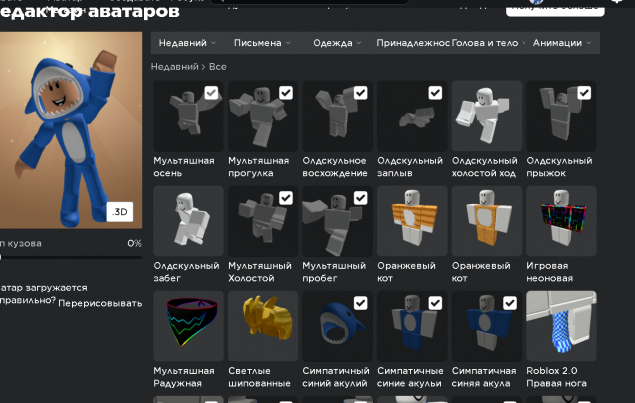Open the Принадлежности category tab
The width and height of the screenshot is (635, 403).
coord(413,43)
